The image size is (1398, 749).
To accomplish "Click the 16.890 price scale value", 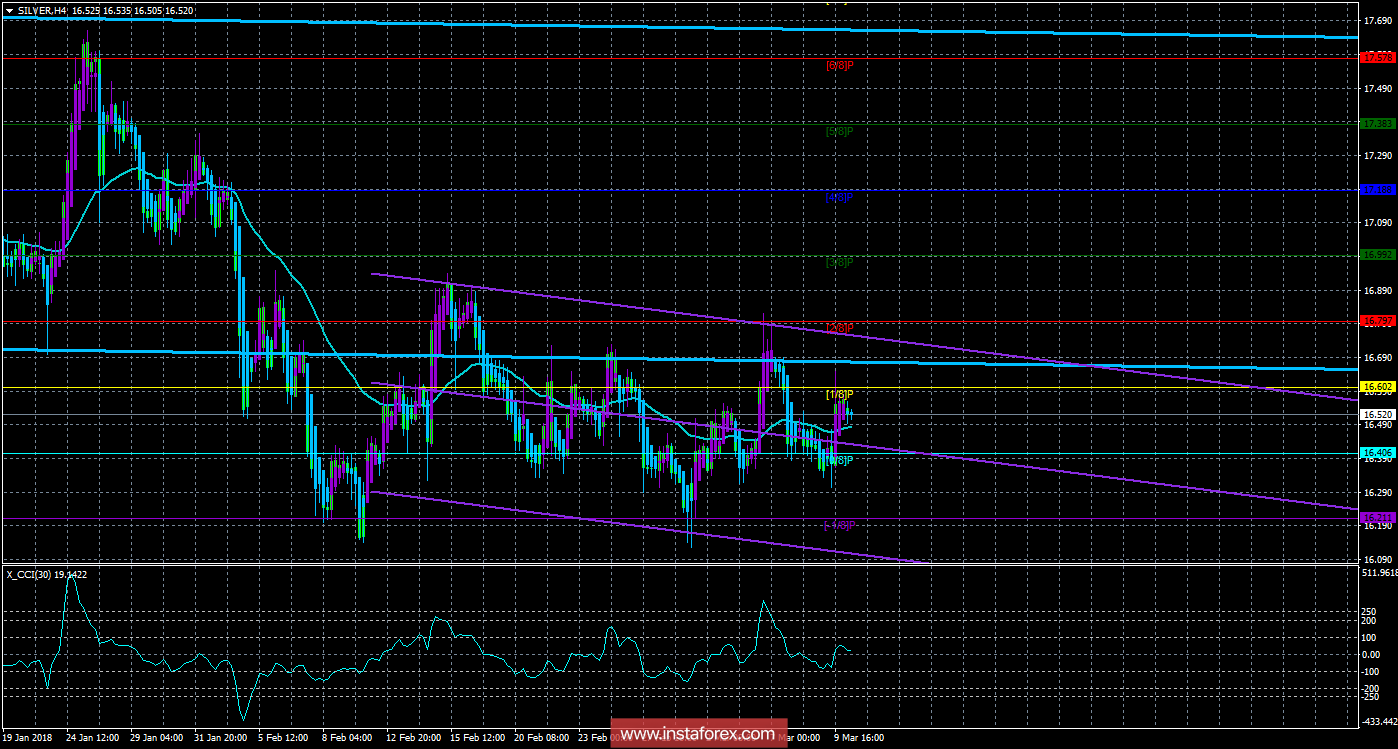I will [1377, 290].
